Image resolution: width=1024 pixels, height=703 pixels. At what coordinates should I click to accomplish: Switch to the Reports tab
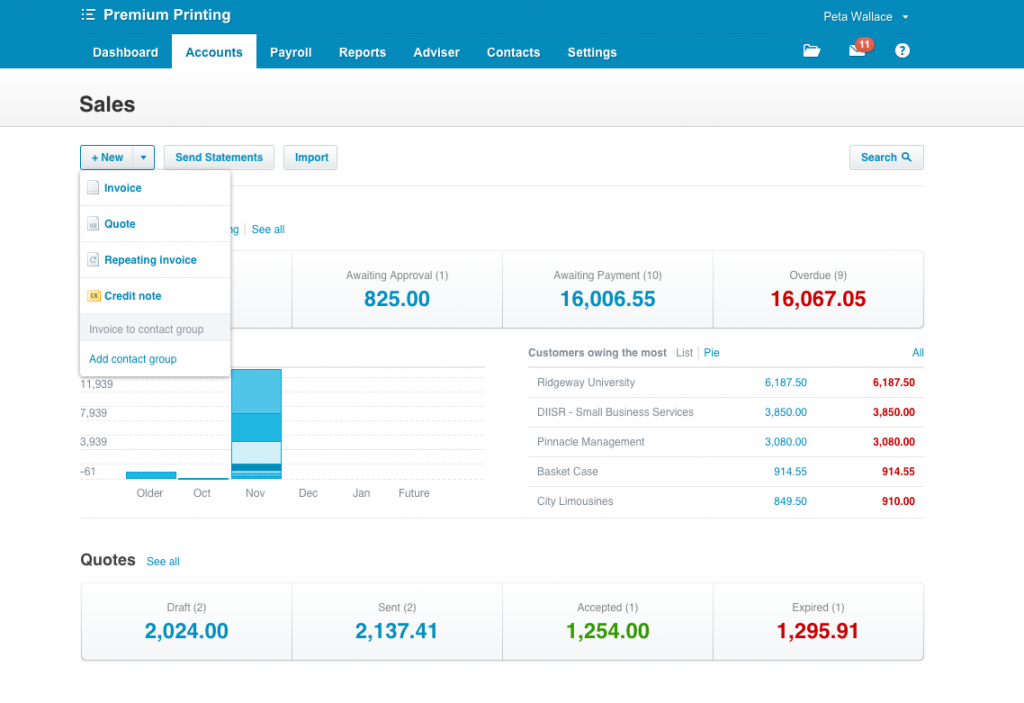[362, 52]
